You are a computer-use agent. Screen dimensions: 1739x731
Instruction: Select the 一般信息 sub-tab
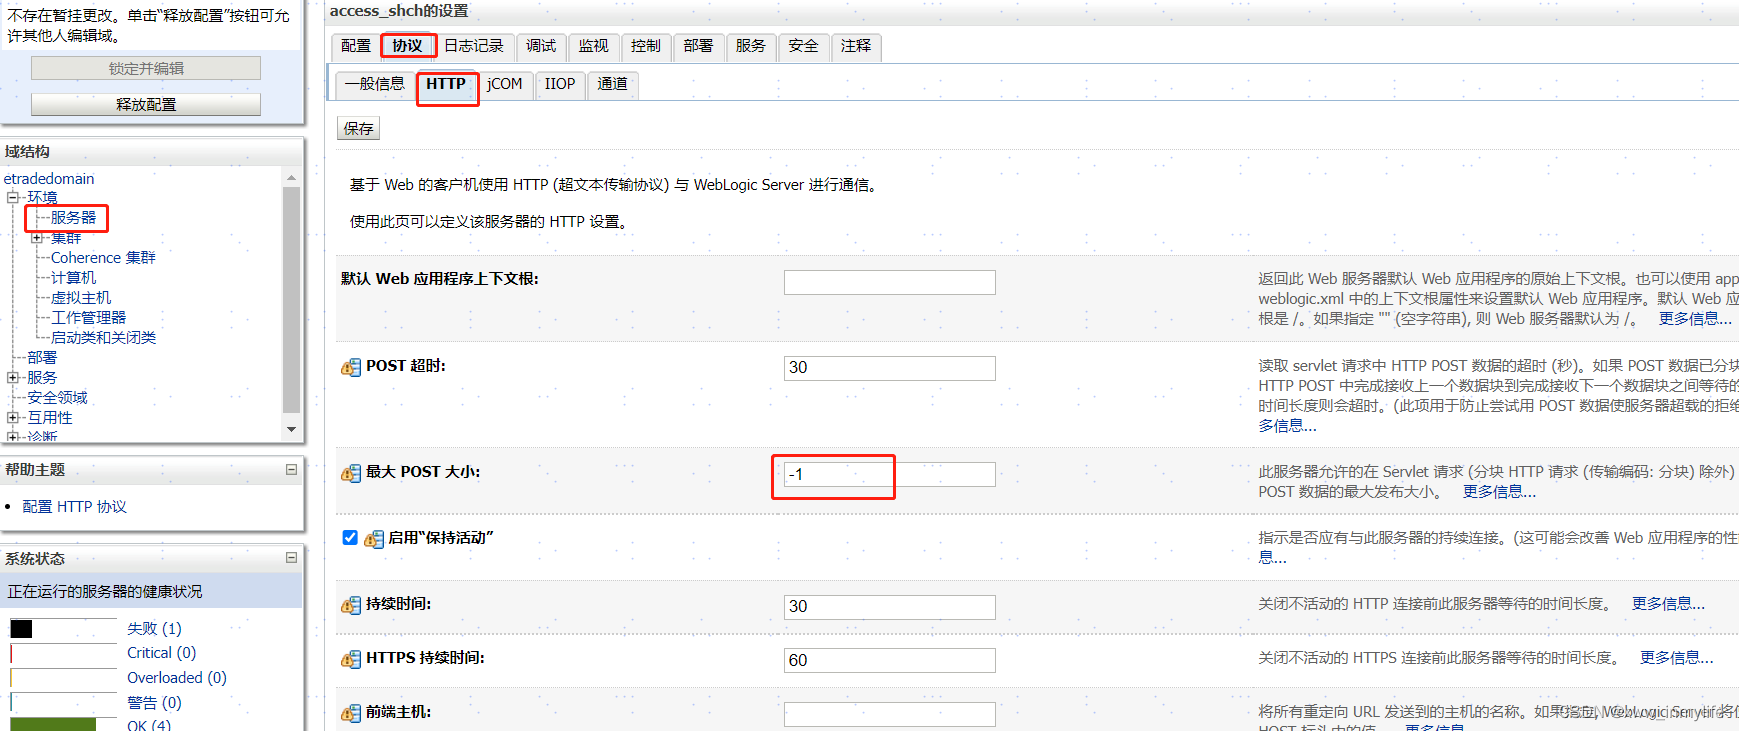pyautogui.click(x=375, y=84)
